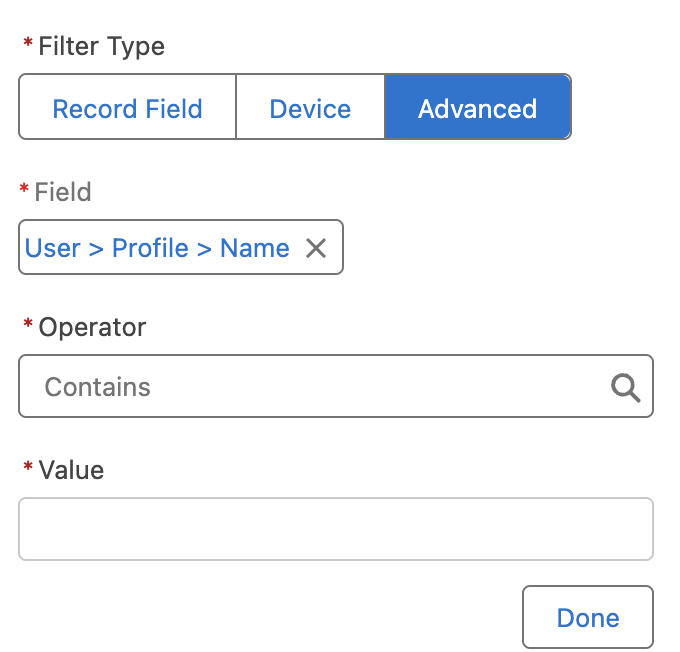Click the Contains operator text
This screenshot has width=680, height=652.
pyautogui.click(x=98, y=387)
